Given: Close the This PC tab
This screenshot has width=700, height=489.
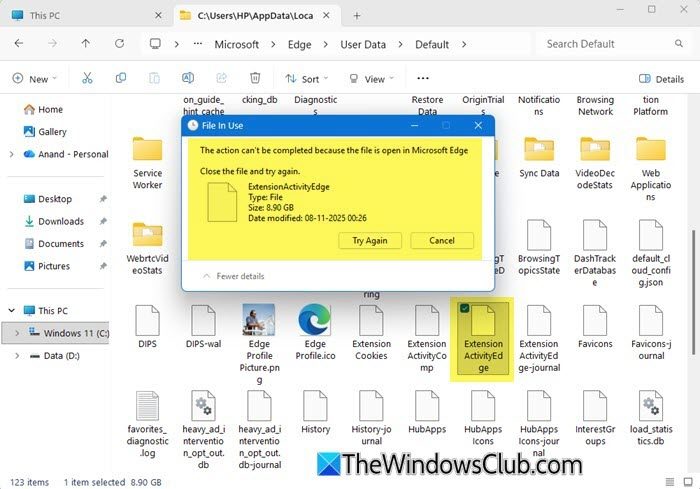Looking at the screenshot, I should tap(158, 16).
